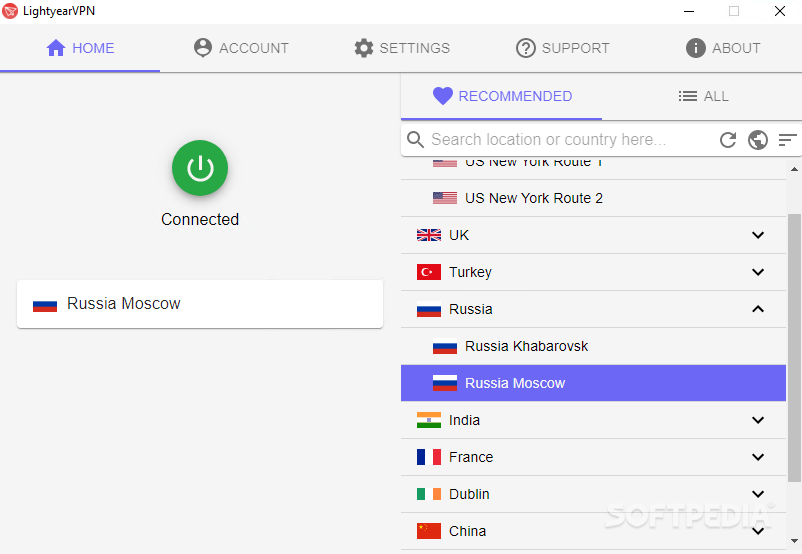Image resolution: width=802 pixels, height=554 pixels.
Task: Select Russia Khabarovsk server
Action: [593, 346]
